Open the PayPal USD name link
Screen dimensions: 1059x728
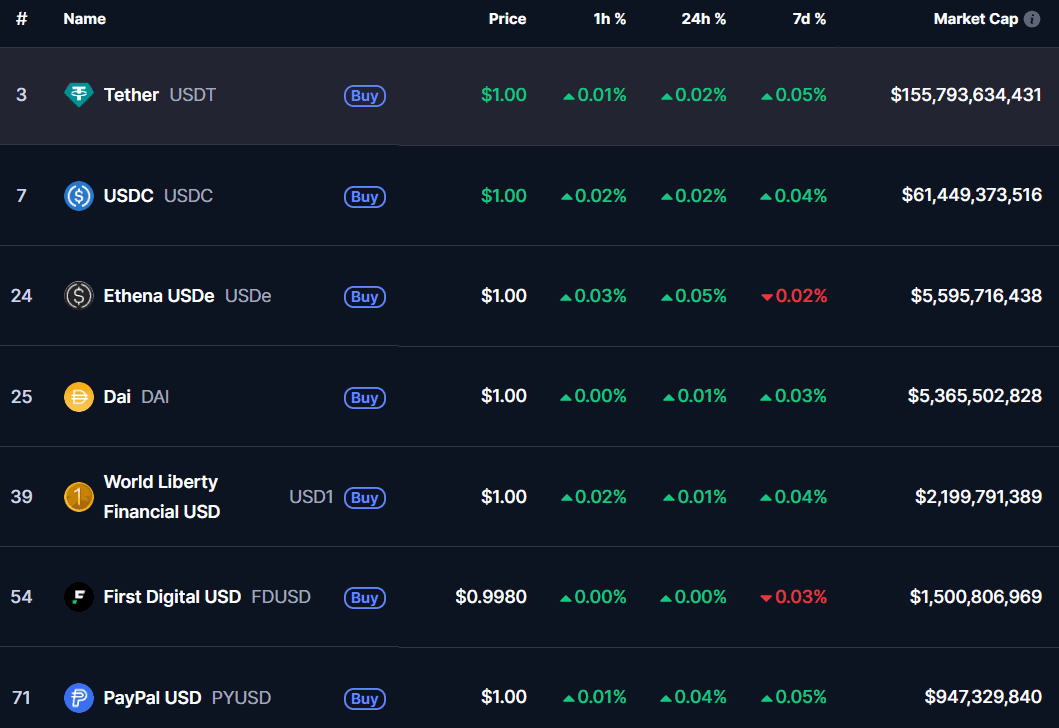(152, 698)
